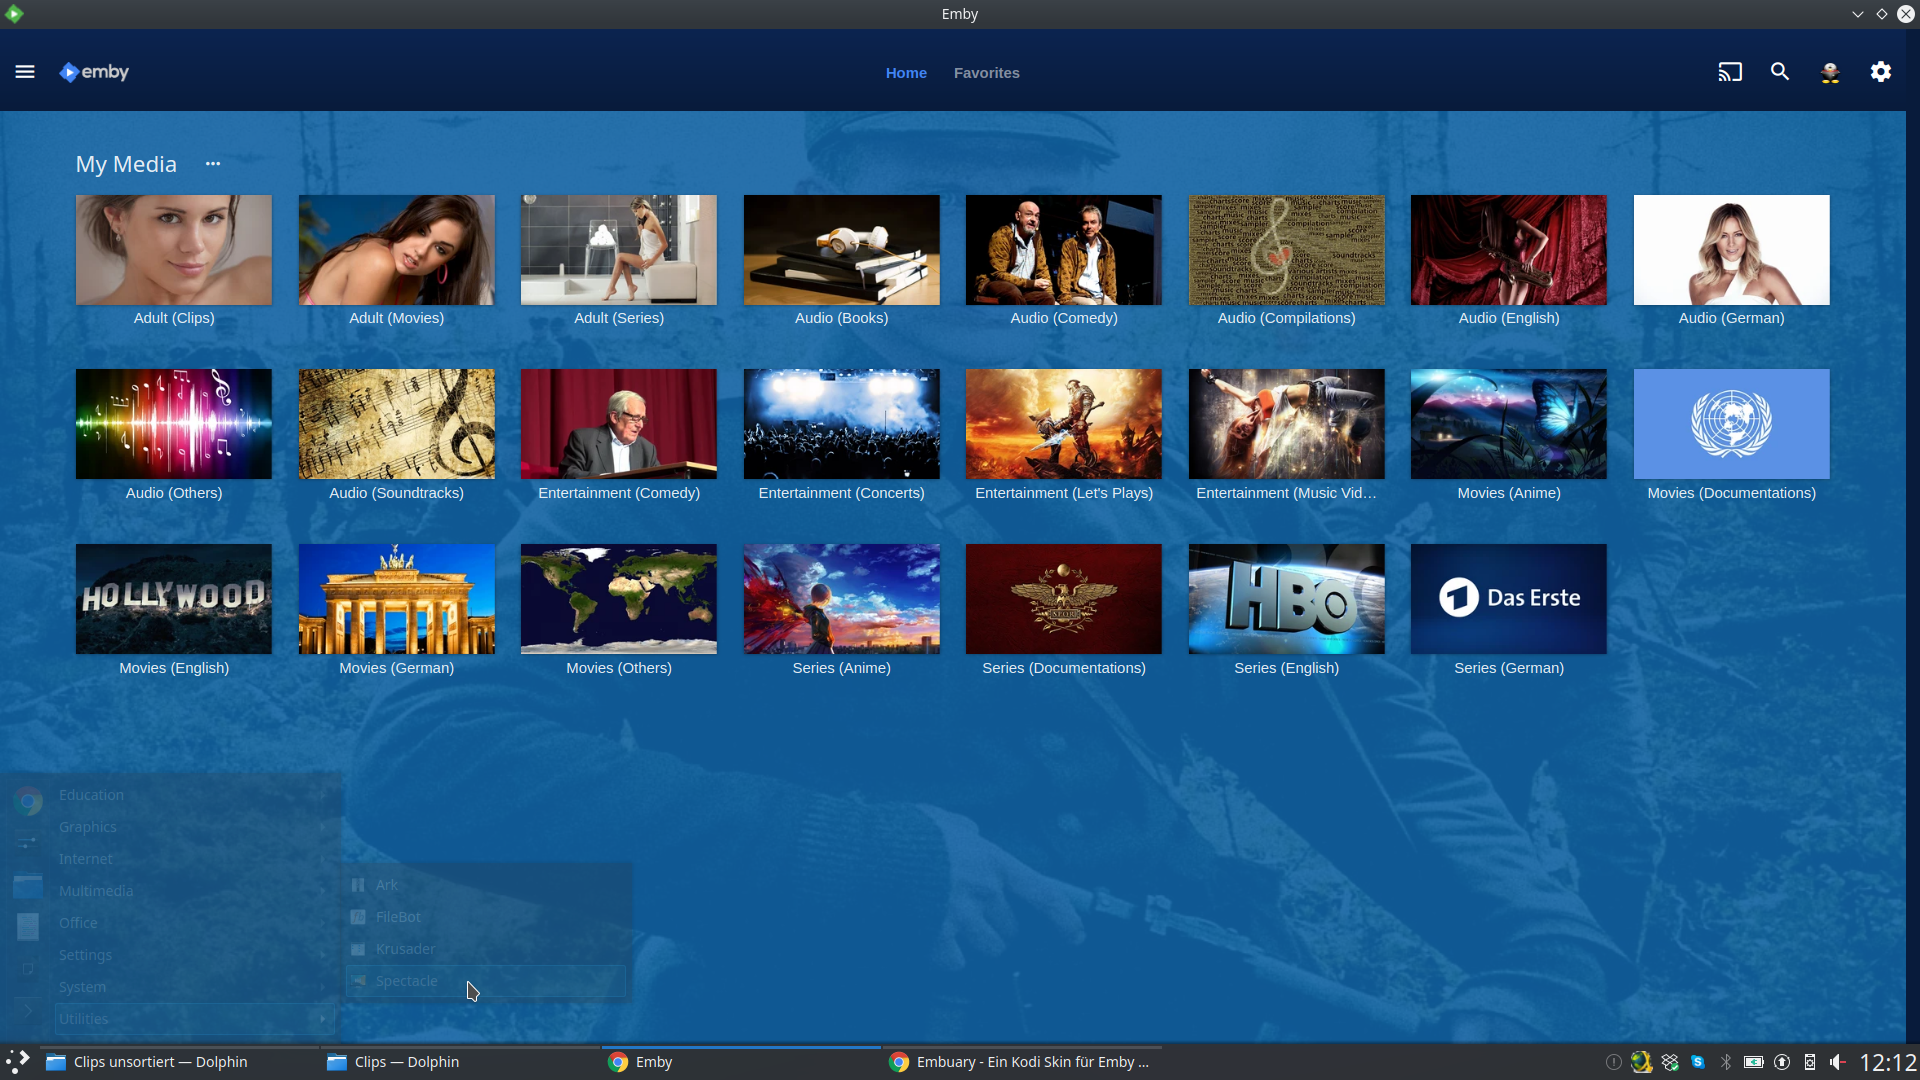Image resolution: width=1920 pixels, height=1080 pixels.
Task: Open the hamburger navigation menu
Action: (x=25, y=72)
